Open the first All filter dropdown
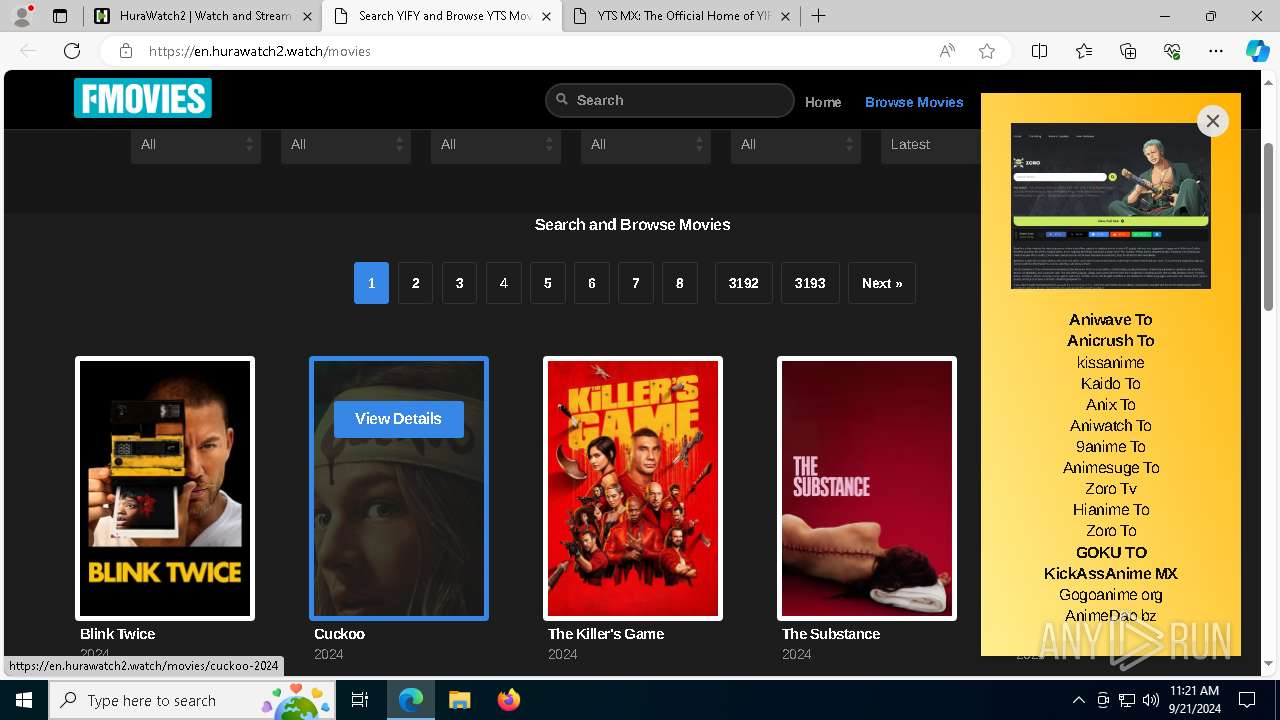 pyautogui.click(x=196, y=145)
